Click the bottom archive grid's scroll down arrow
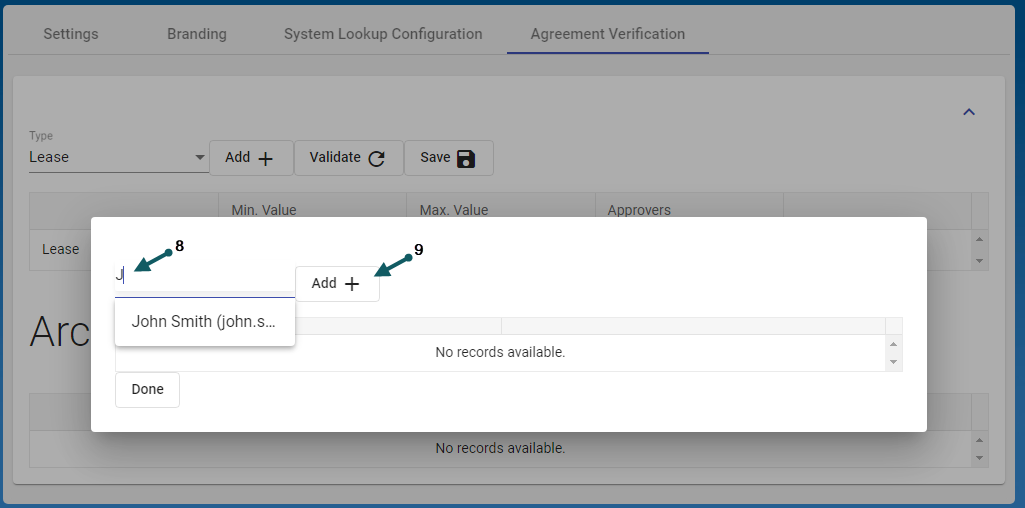The image size is (1025, 508). pyautogui.click(x=980, y=458)
